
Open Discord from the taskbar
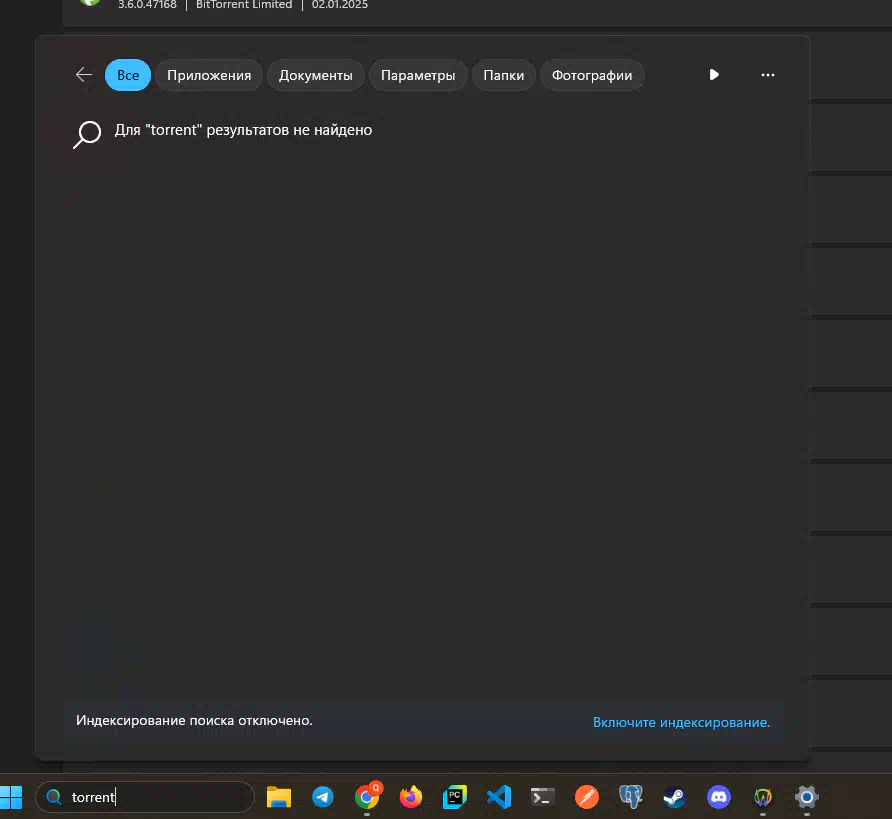tap(719, 797)
